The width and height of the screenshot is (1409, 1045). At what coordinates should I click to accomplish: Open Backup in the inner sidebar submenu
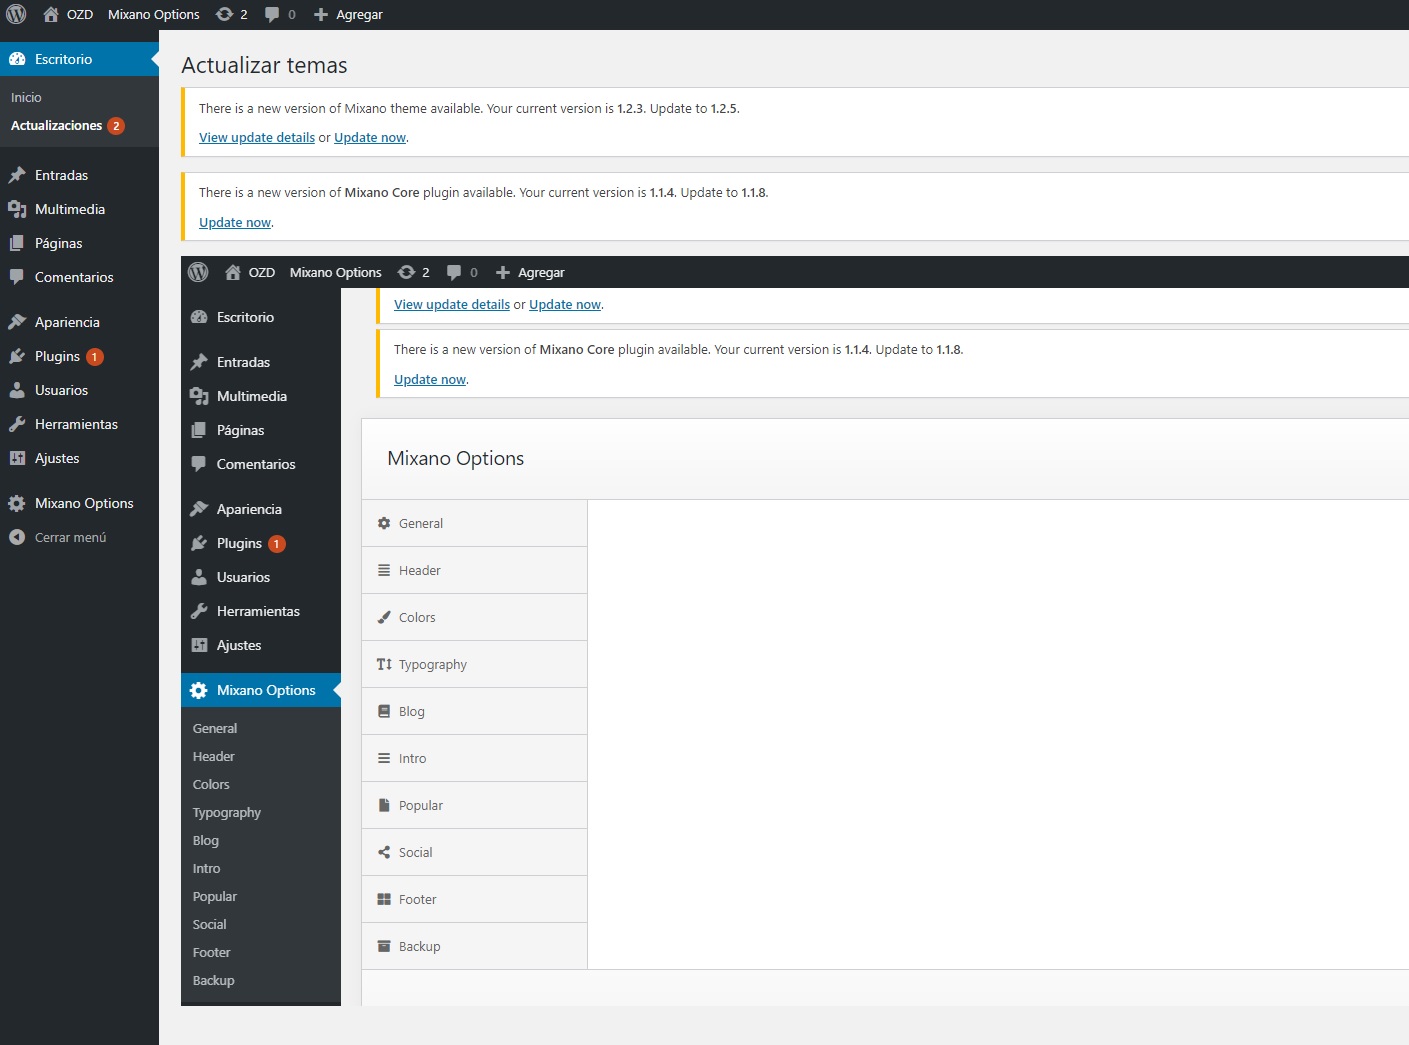click(214, 981)
